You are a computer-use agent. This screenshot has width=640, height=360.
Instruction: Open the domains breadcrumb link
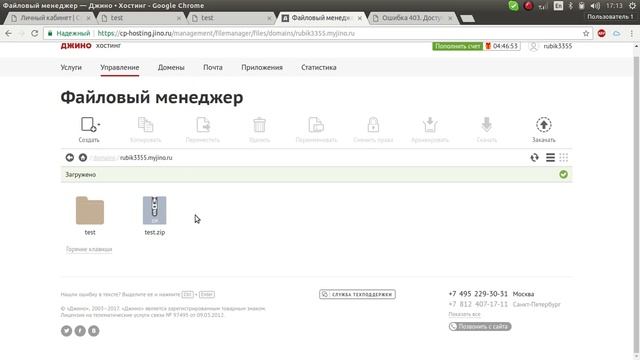[104, 158]
